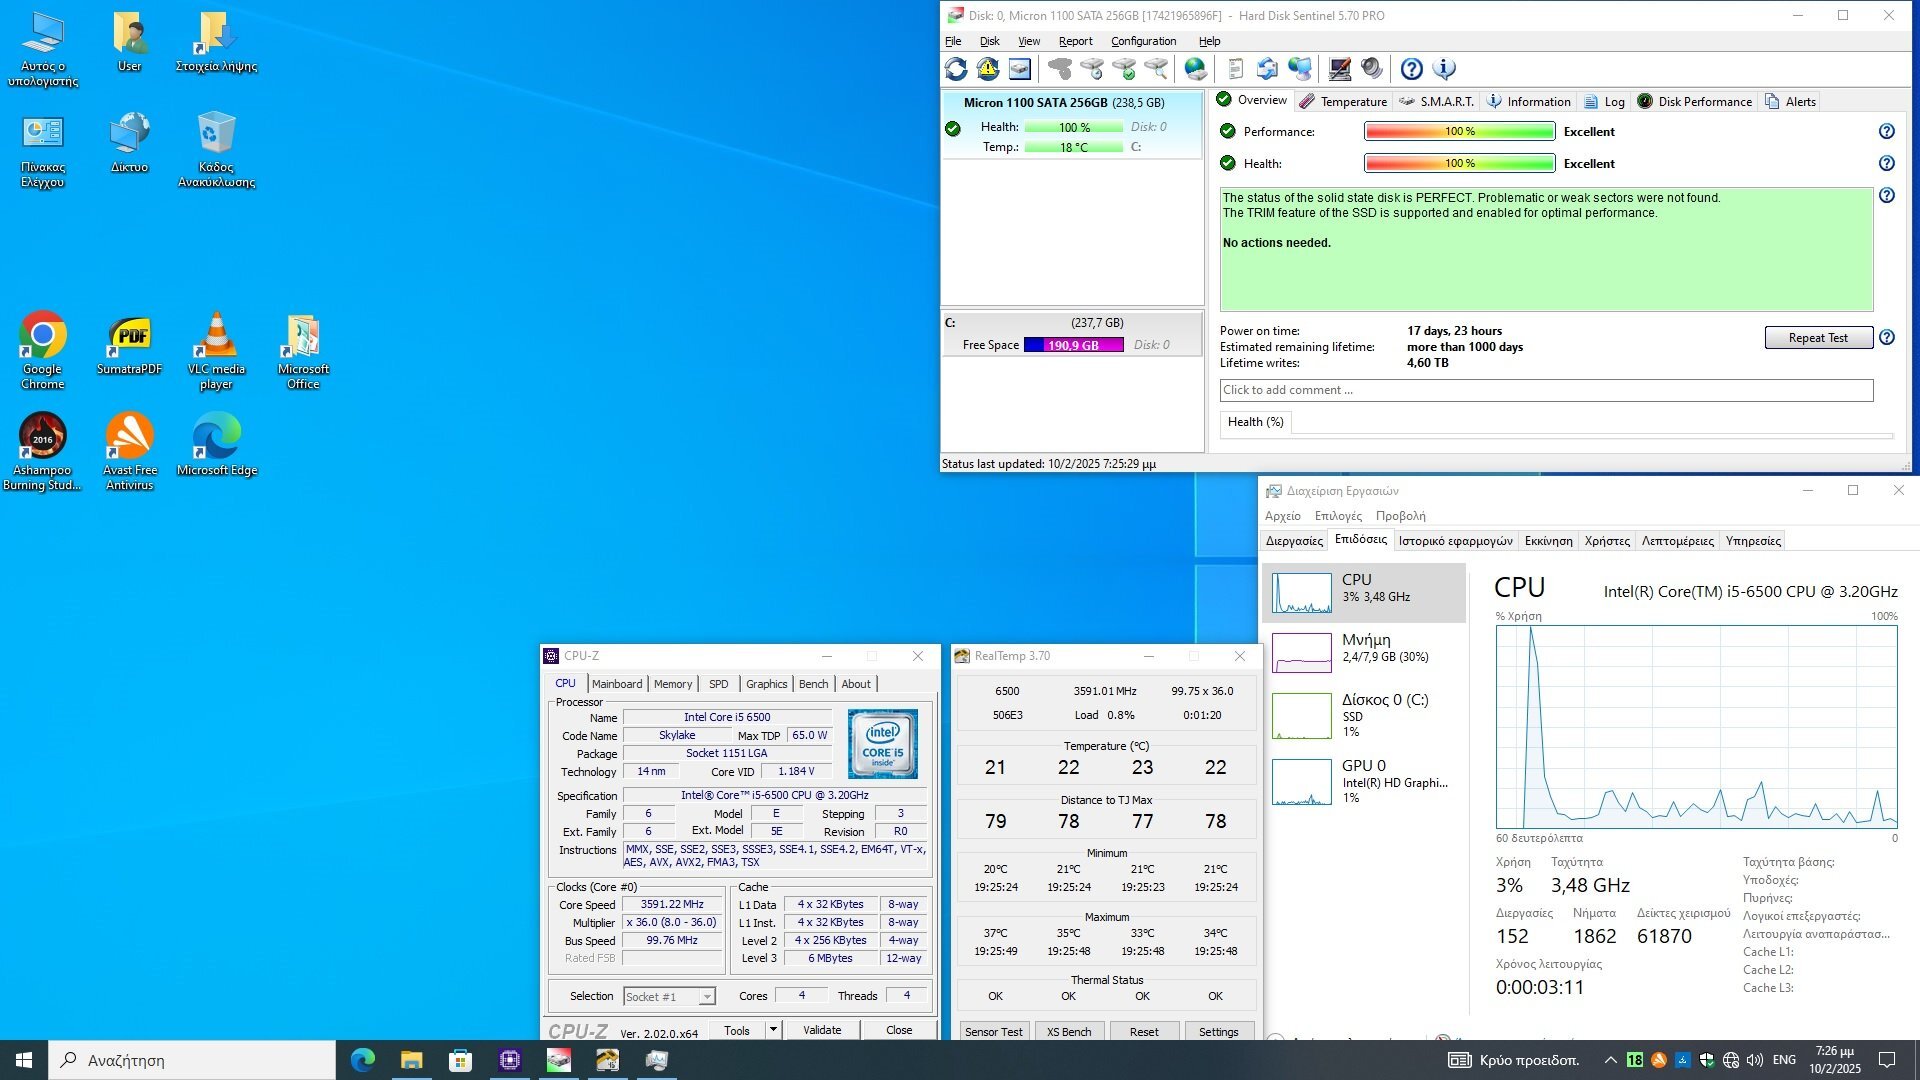The width and height of the screenshot is (1920, 1080).
Task: Open Εκκίνηση tab in Task Manager
Action: click(x=1548, y=541)
